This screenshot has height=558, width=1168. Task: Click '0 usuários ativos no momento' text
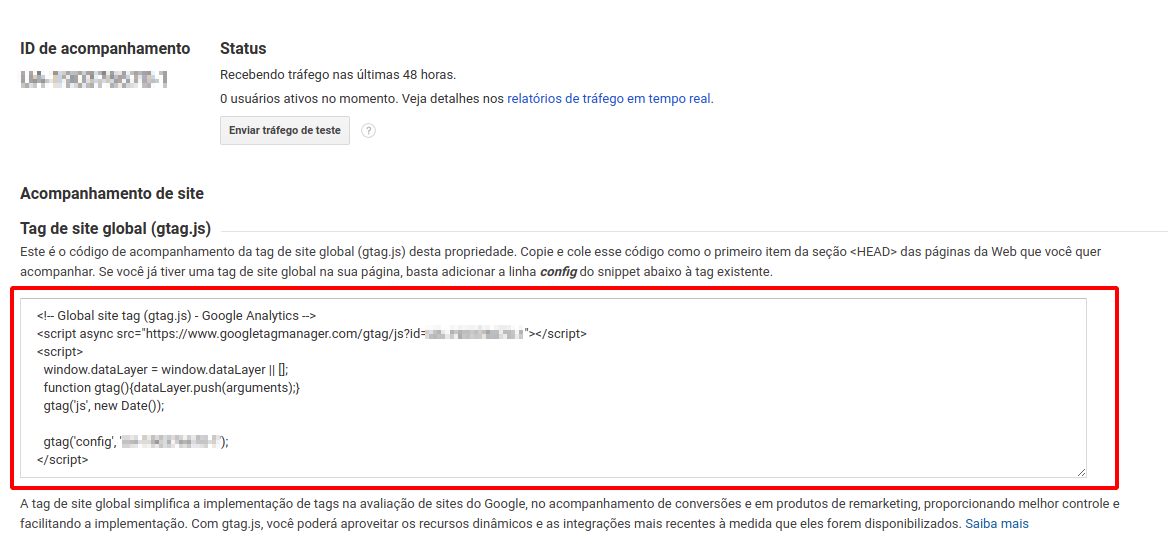tap(311, 98)
